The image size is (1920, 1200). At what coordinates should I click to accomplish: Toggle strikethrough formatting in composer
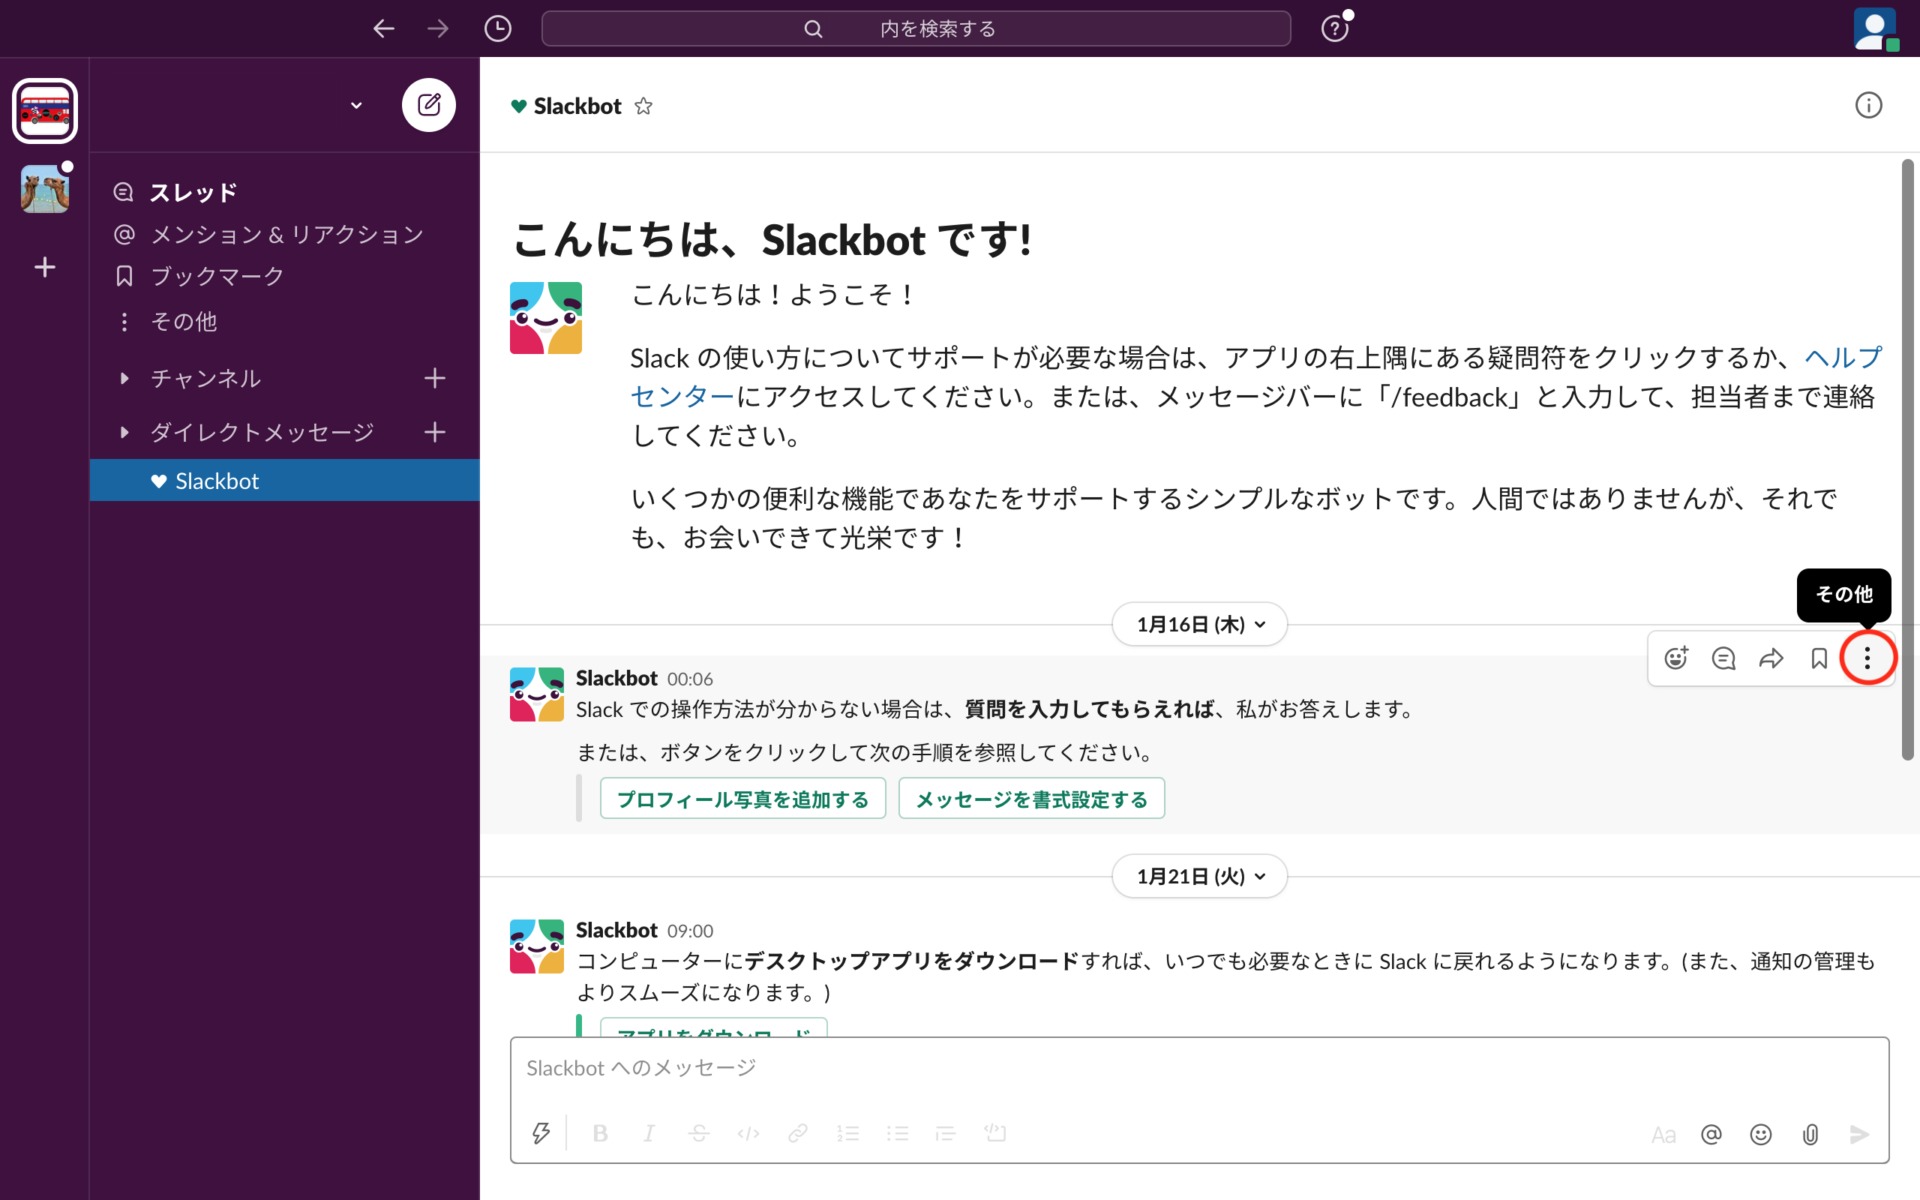pyautogui.click(x=699, y=1133)
